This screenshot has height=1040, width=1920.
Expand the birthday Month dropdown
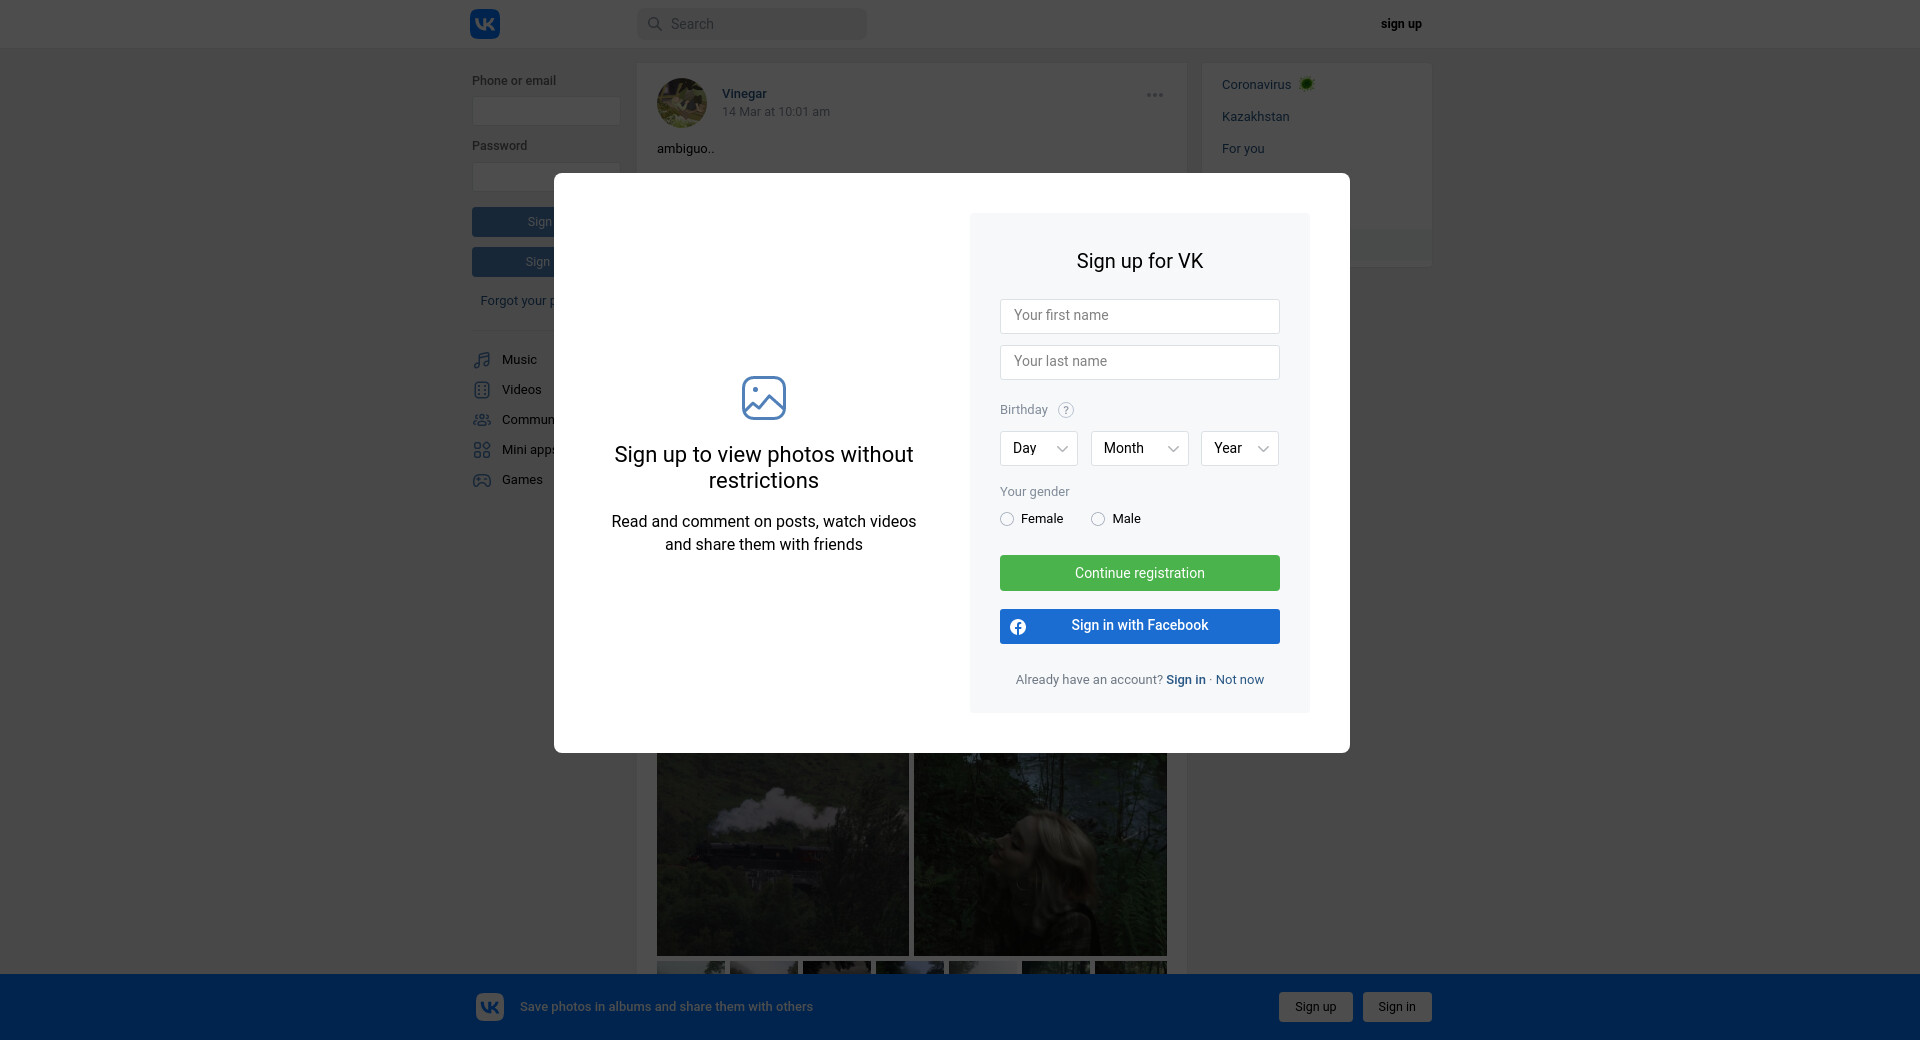pos(1139,448)
